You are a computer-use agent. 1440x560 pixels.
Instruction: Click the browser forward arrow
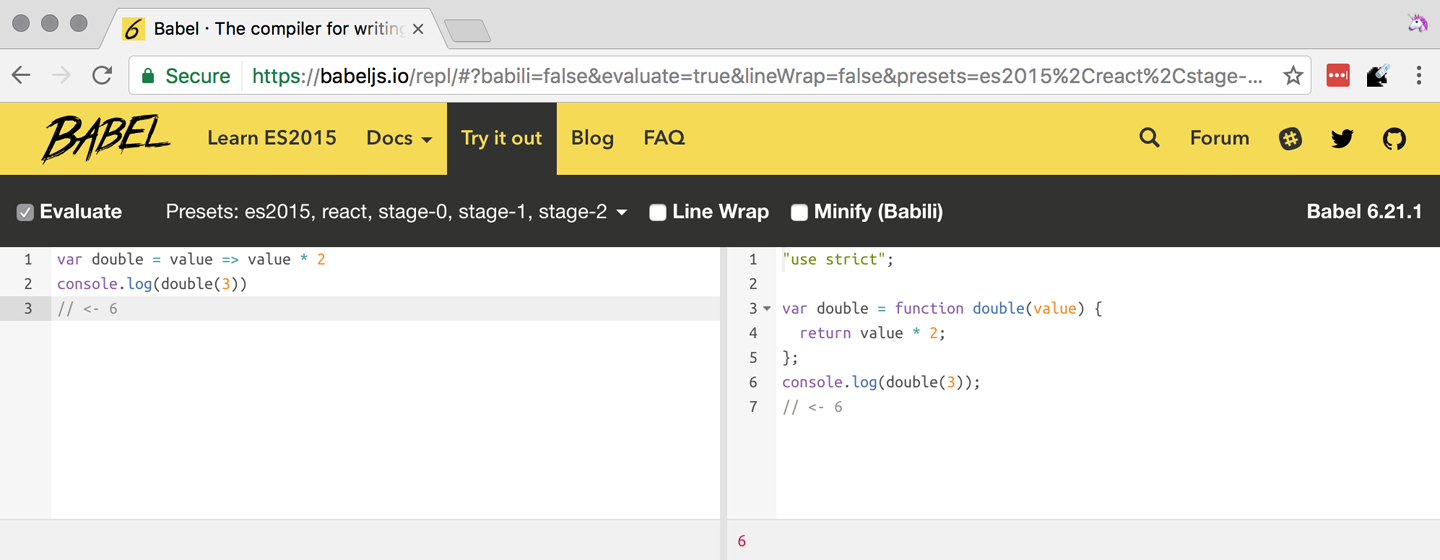point(61,75)
